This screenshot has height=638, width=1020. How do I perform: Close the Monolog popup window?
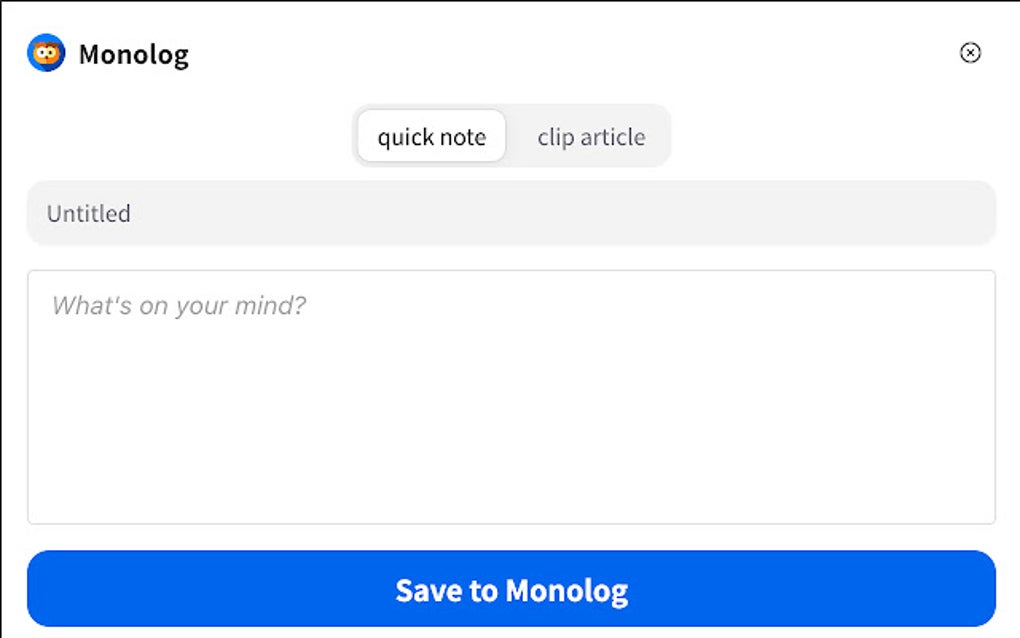(x=970, y=53)
